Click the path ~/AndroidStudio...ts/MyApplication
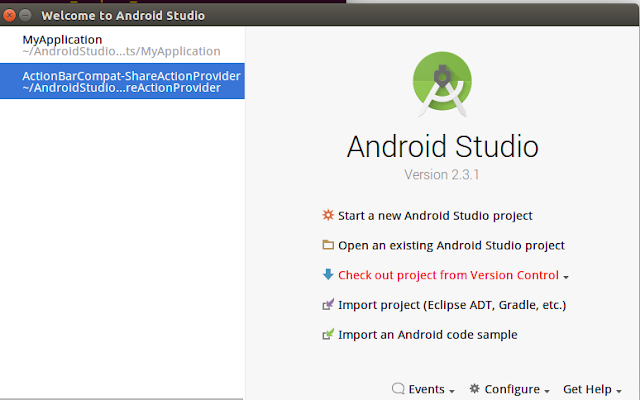 [121, 51]
